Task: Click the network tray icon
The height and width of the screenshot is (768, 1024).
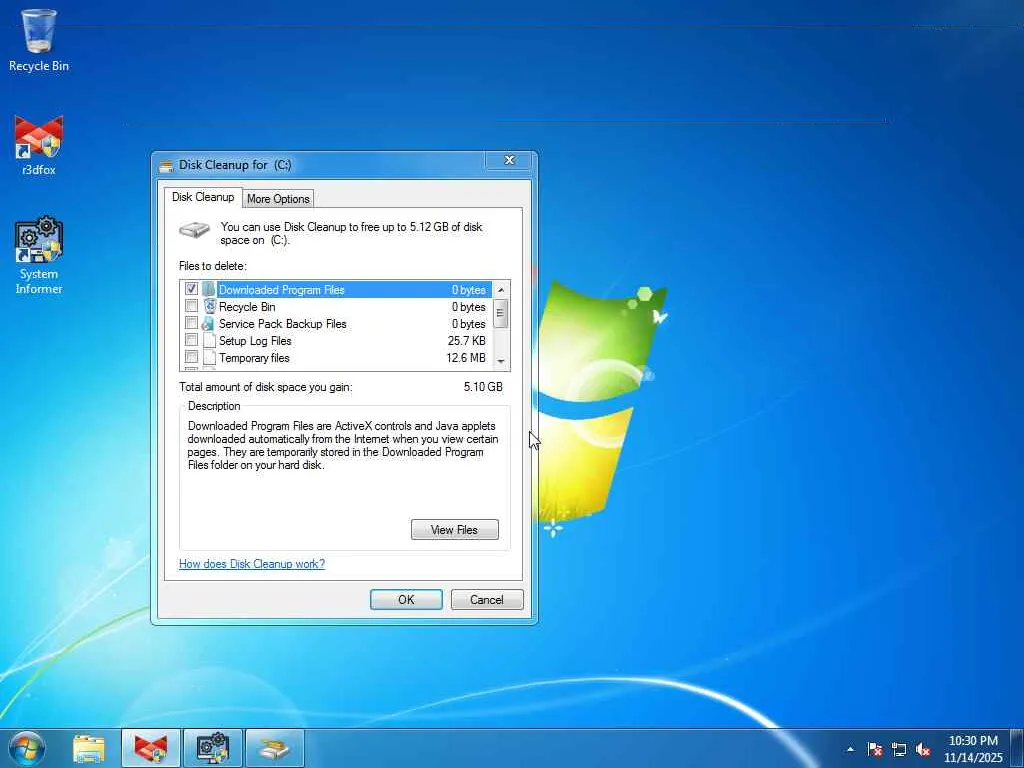Action: tap(899, 749)
